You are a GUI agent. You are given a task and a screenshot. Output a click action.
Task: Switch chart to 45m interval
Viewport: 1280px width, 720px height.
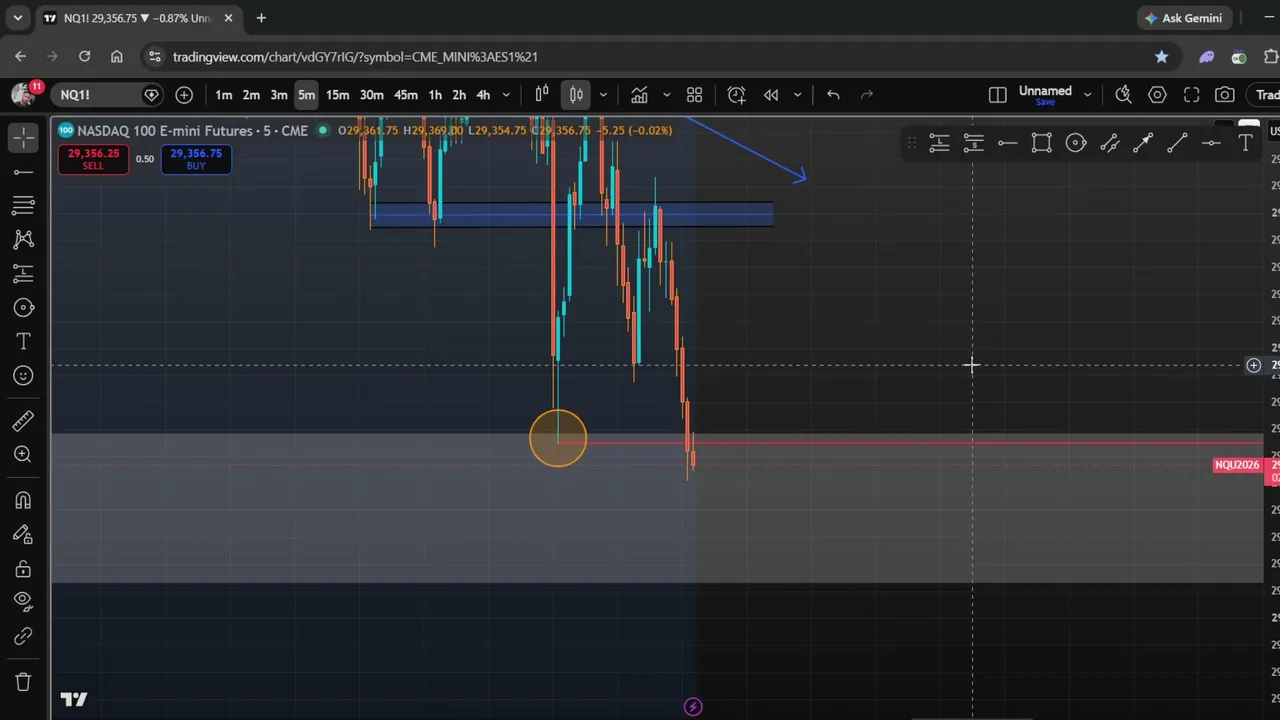(405, 95)
